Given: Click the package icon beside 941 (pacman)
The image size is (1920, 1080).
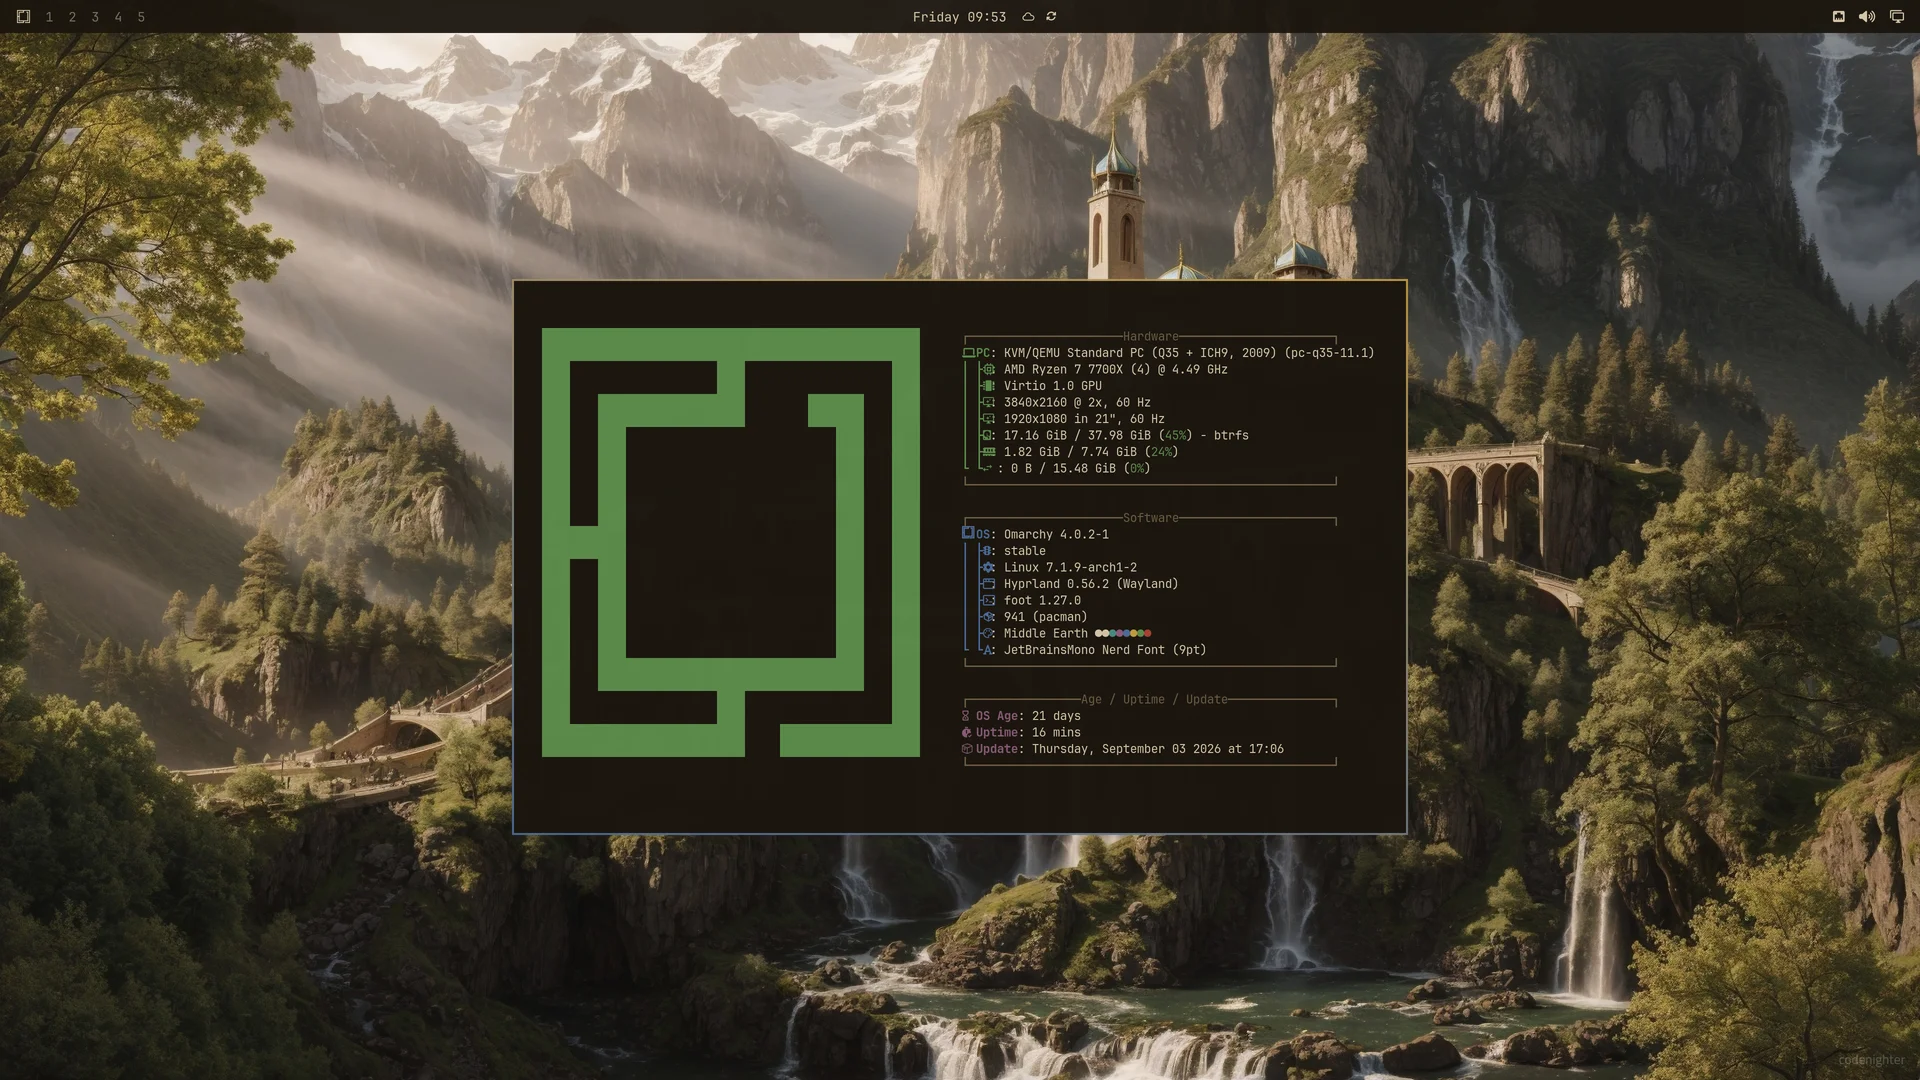Looking at the screenshot, I should tap(989, 617).
